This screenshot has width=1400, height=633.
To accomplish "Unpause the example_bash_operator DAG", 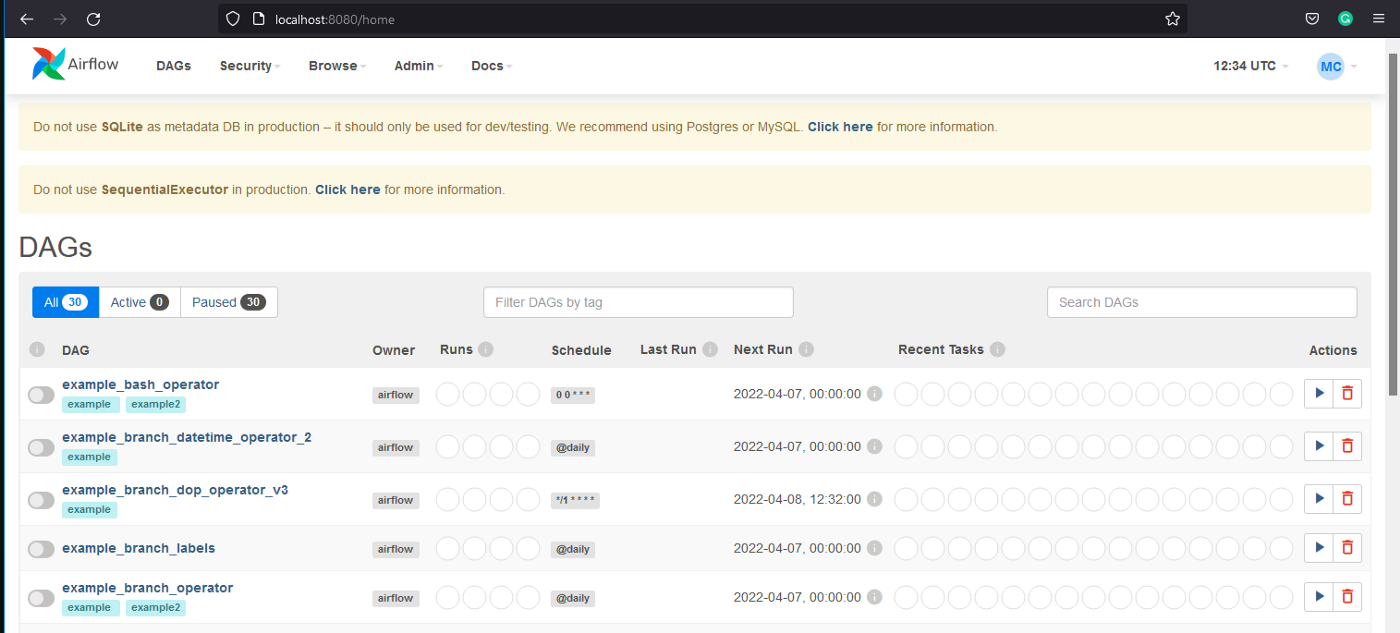I will click(41, 394).
